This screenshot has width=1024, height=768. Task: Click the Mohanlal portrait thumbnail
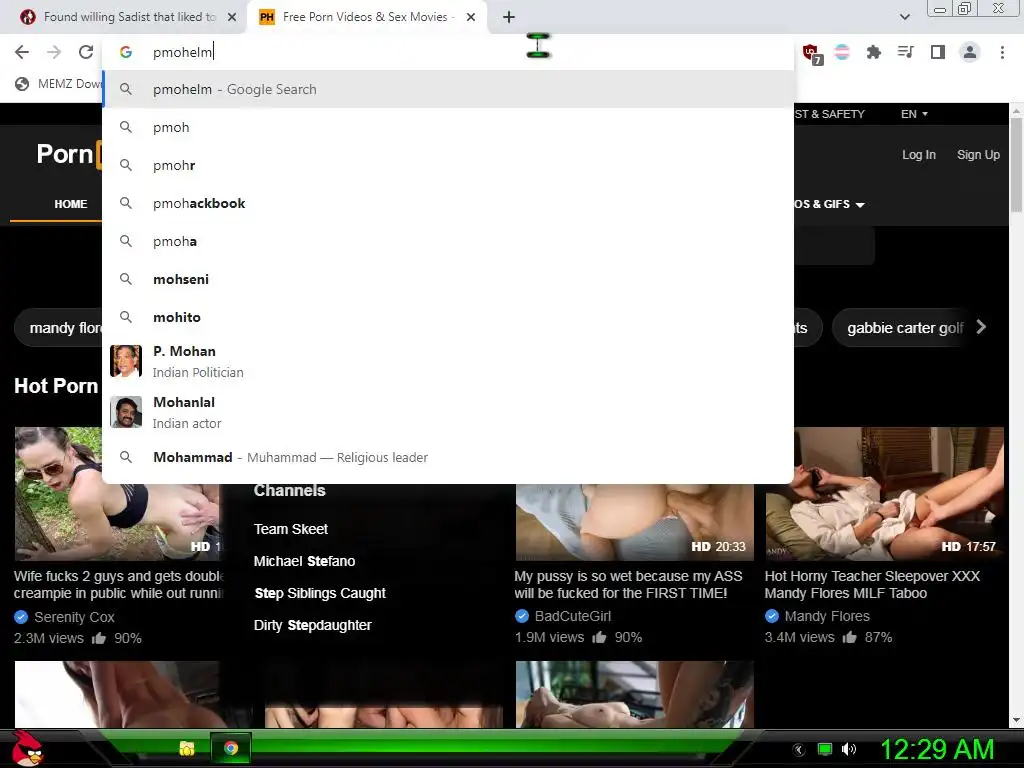(x=126, y=412)
